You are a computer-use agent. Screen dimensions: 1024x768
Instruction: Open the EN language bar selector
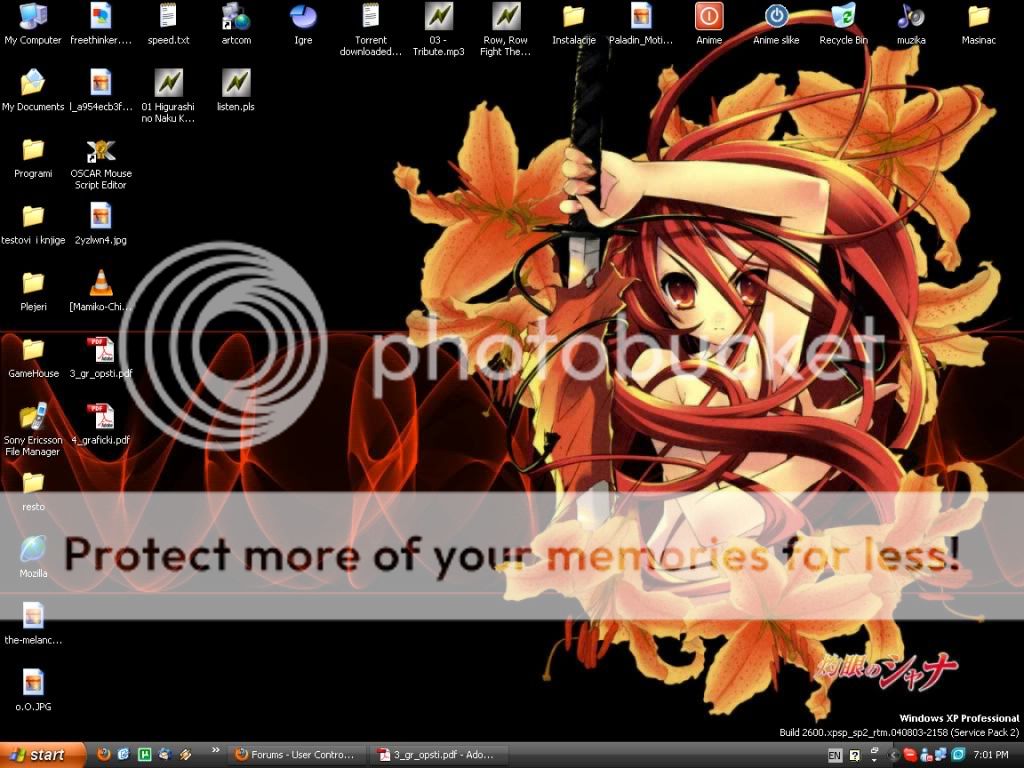(834, 755)
